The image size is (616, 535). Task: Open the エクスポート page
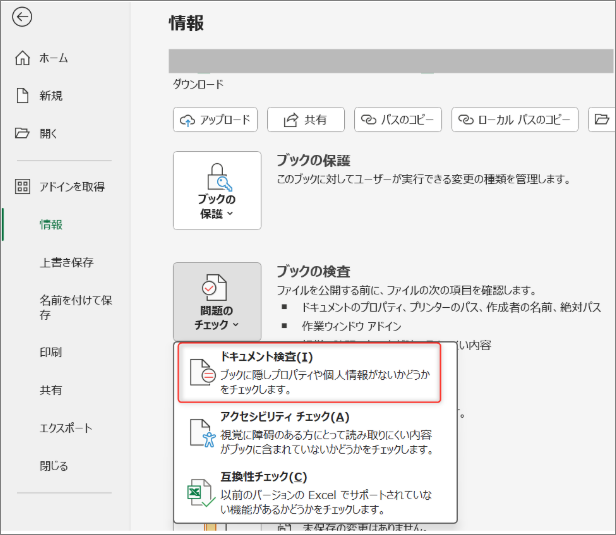[x=66, y=428]
